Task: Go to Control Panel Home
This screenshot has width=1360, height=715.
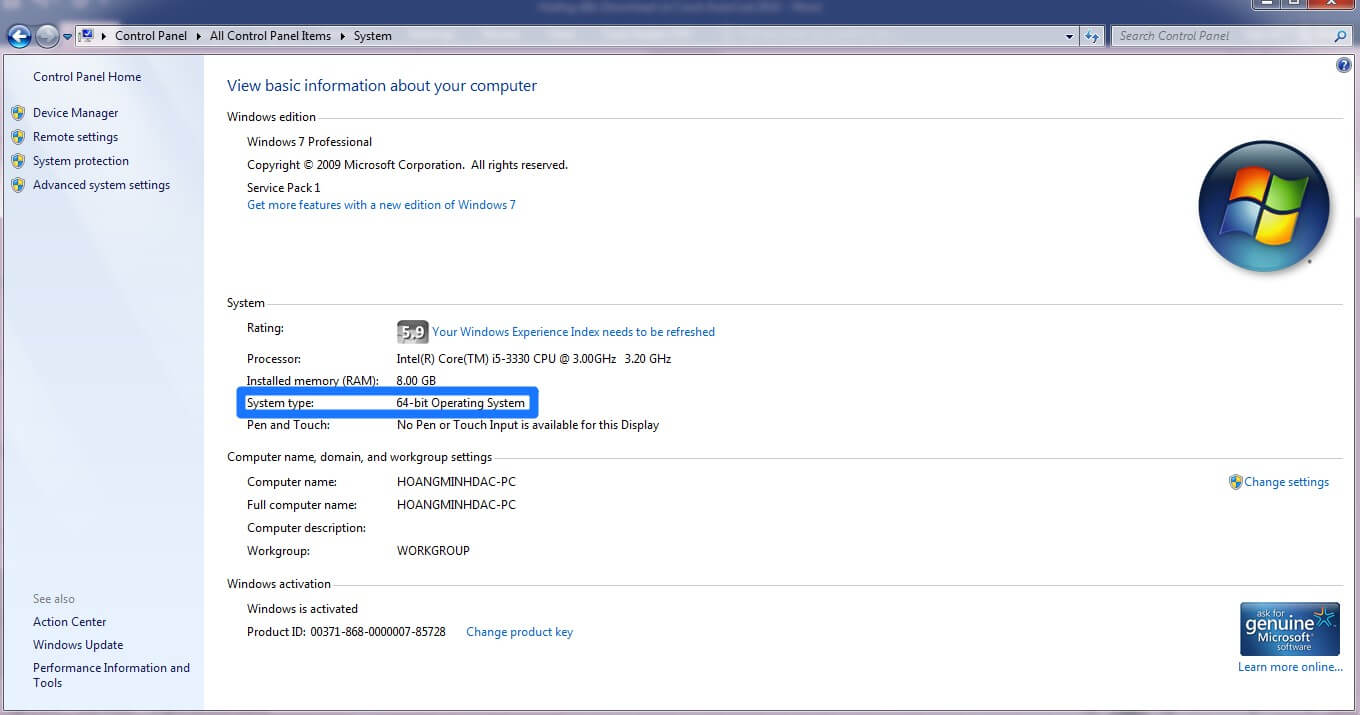Action: 87,77
